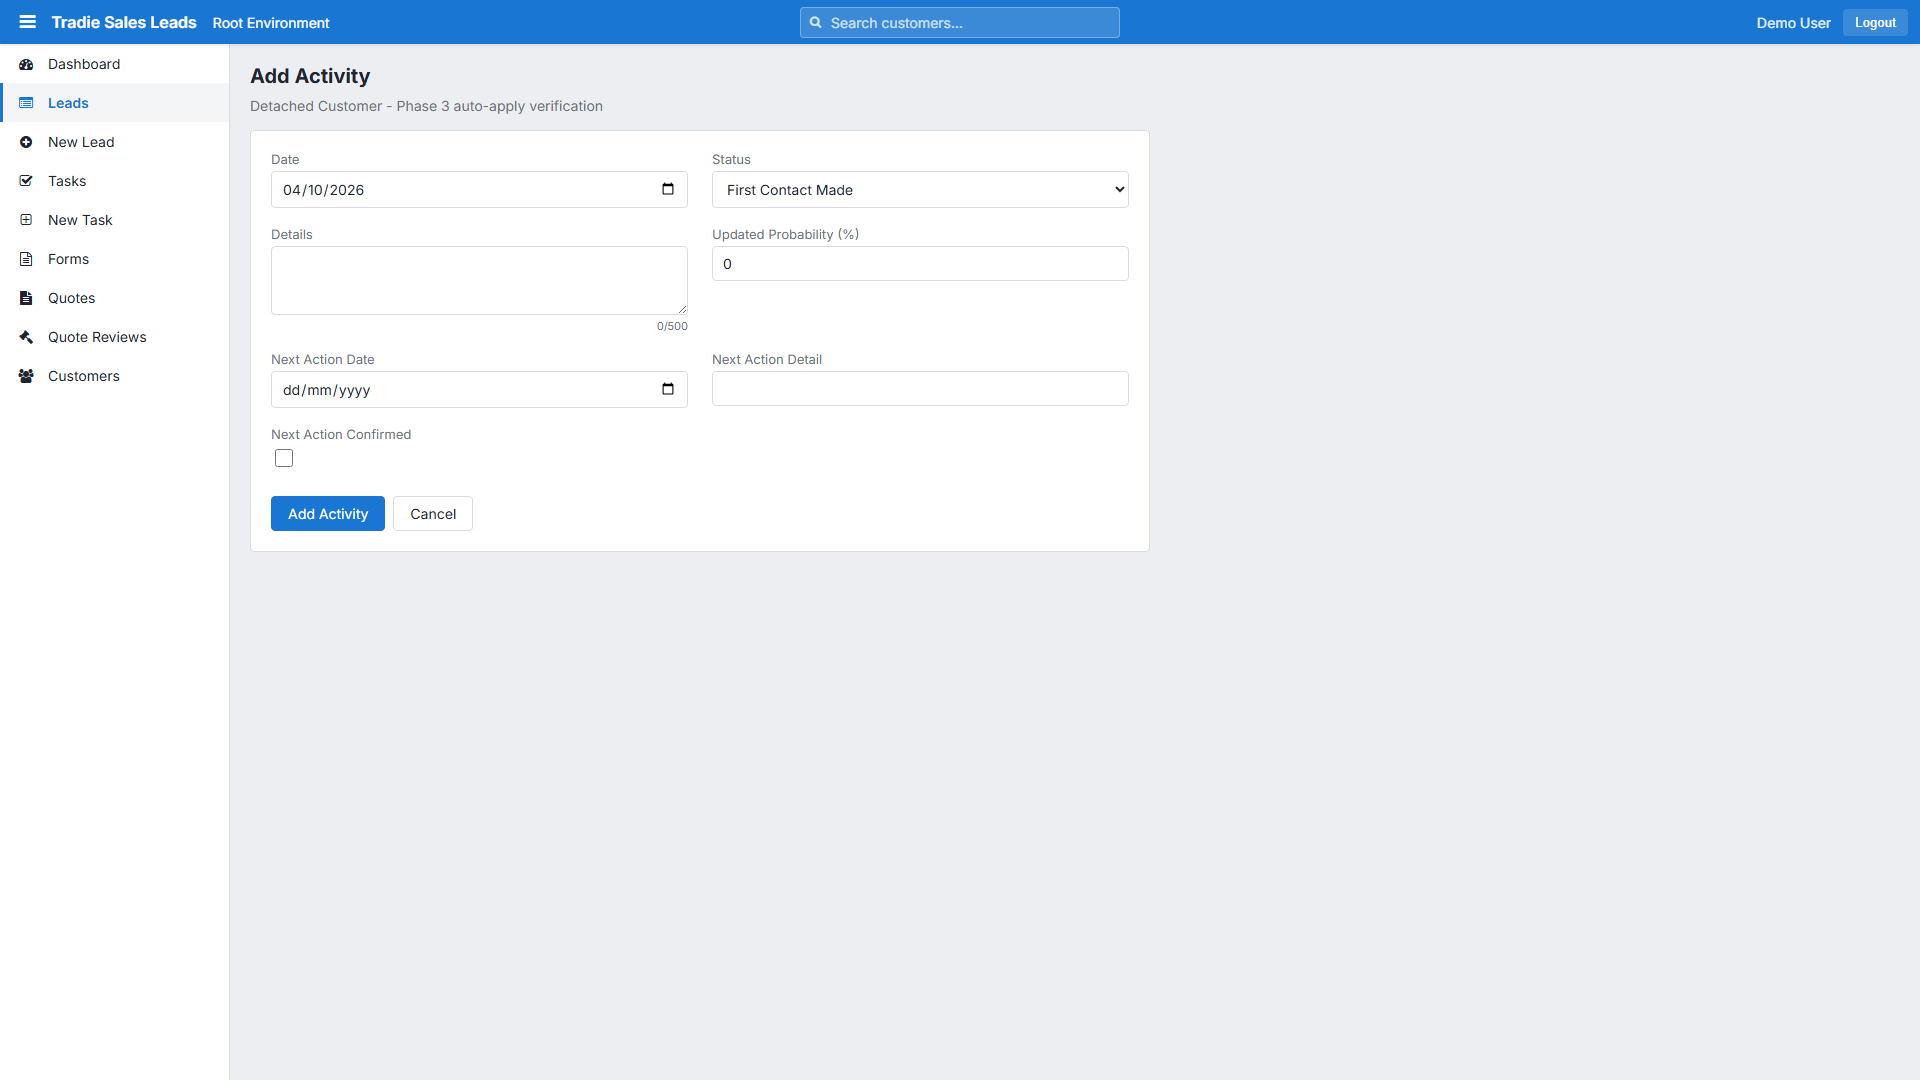Open Forms from the sidebar
This screenshot has height=1080, width=1920.
pyautogui.click(x=115, y=259)
